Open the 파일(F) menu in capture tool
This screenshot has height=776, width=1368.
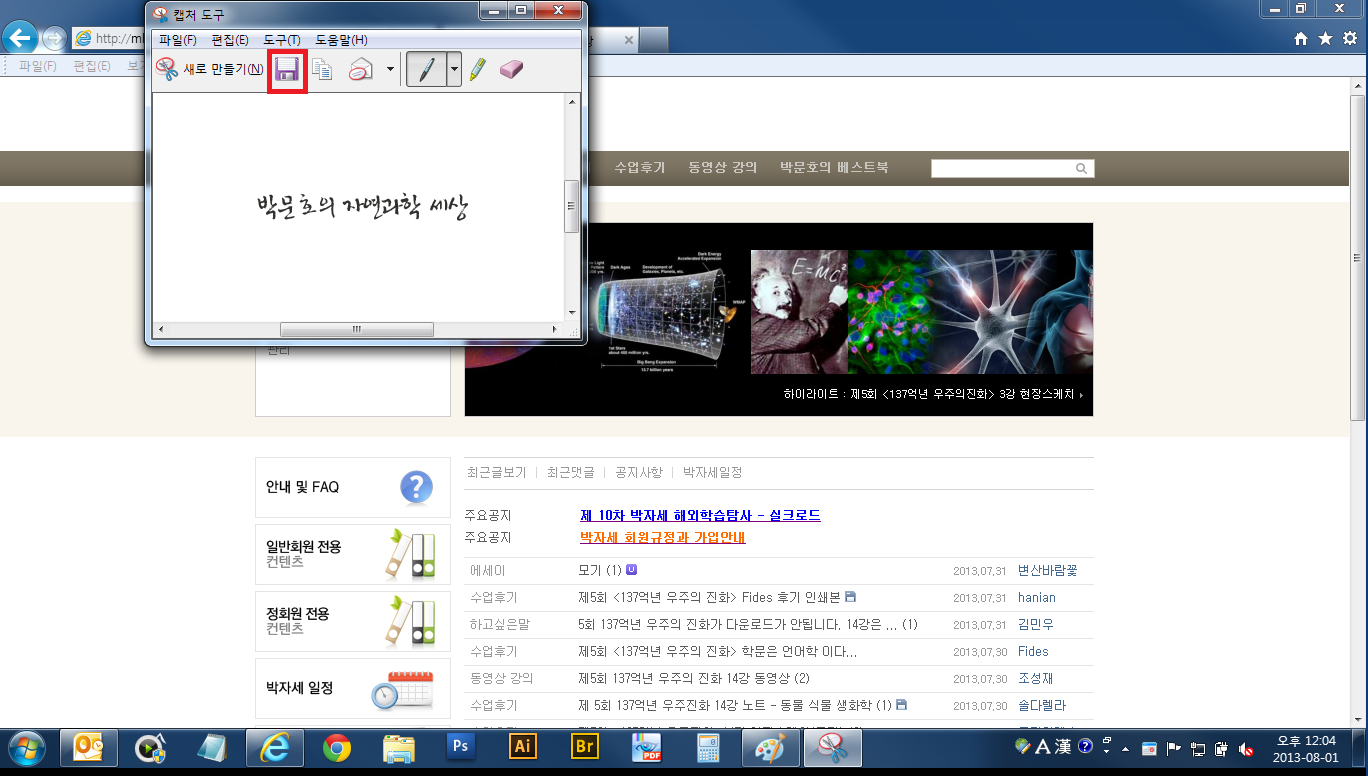pyautogui.click(x=177, y=40)
